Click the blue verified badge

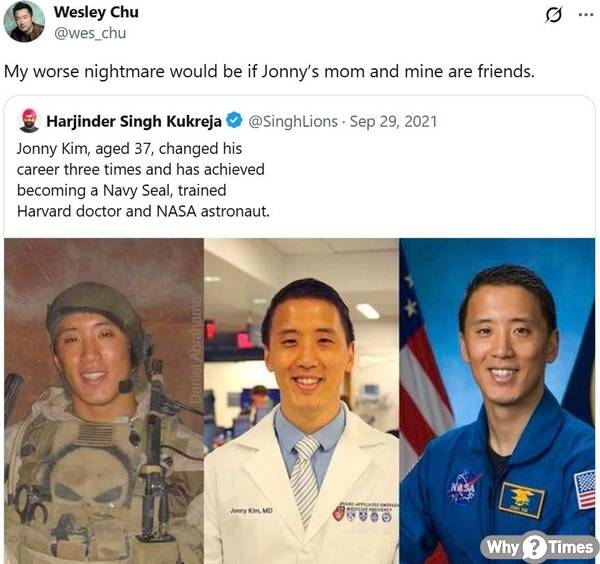click(234, 121)
